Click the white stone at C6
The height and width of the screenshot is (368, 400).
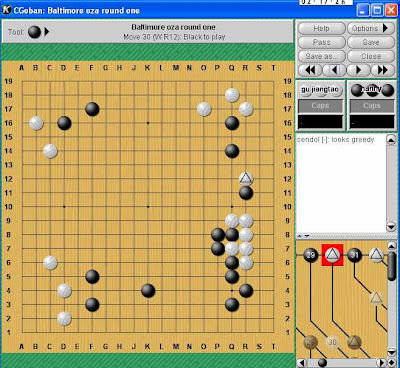[x=50, y=263]
